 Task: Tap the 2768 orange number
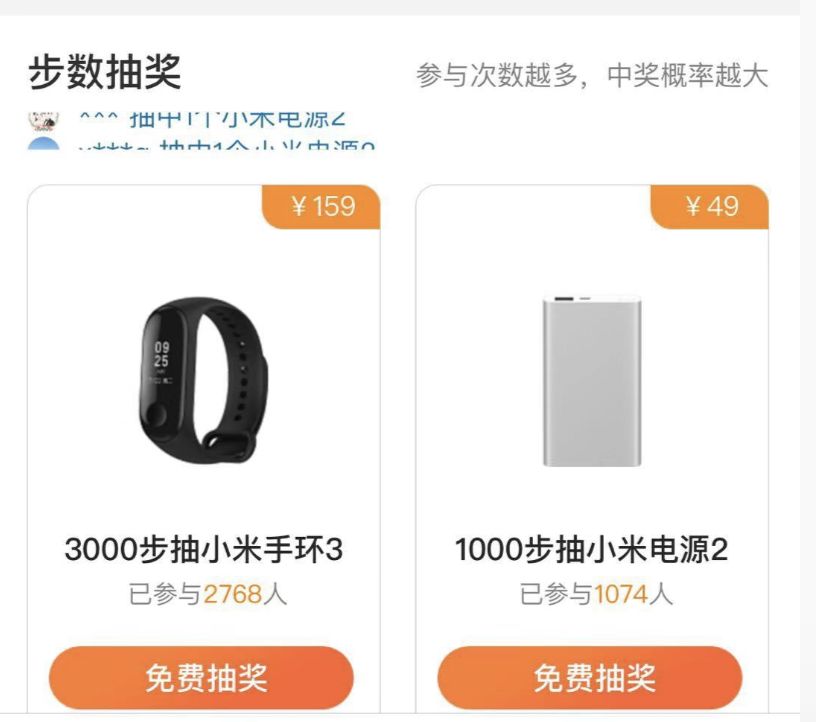click(232, 594)
